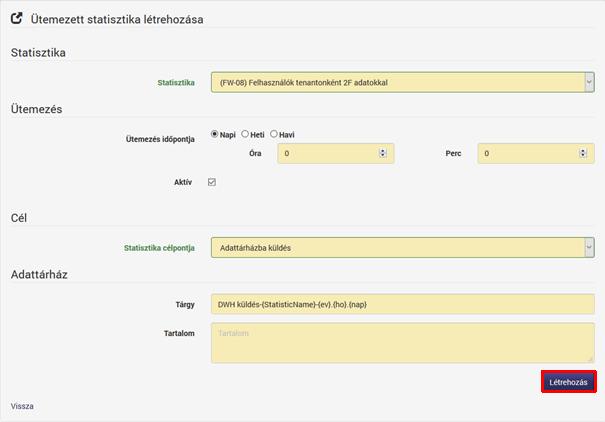Click the Adattárház section heading
This screenshot has height=422, width=605.
coord(39,274)
